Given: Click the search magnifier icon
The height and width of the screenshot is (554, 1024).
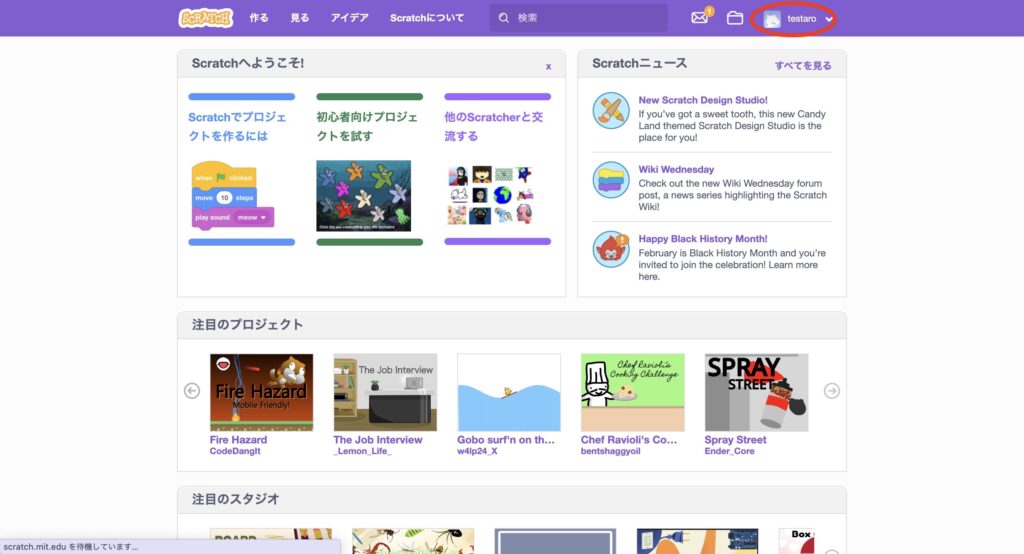Looking at the screenshot, I should 504,18.
